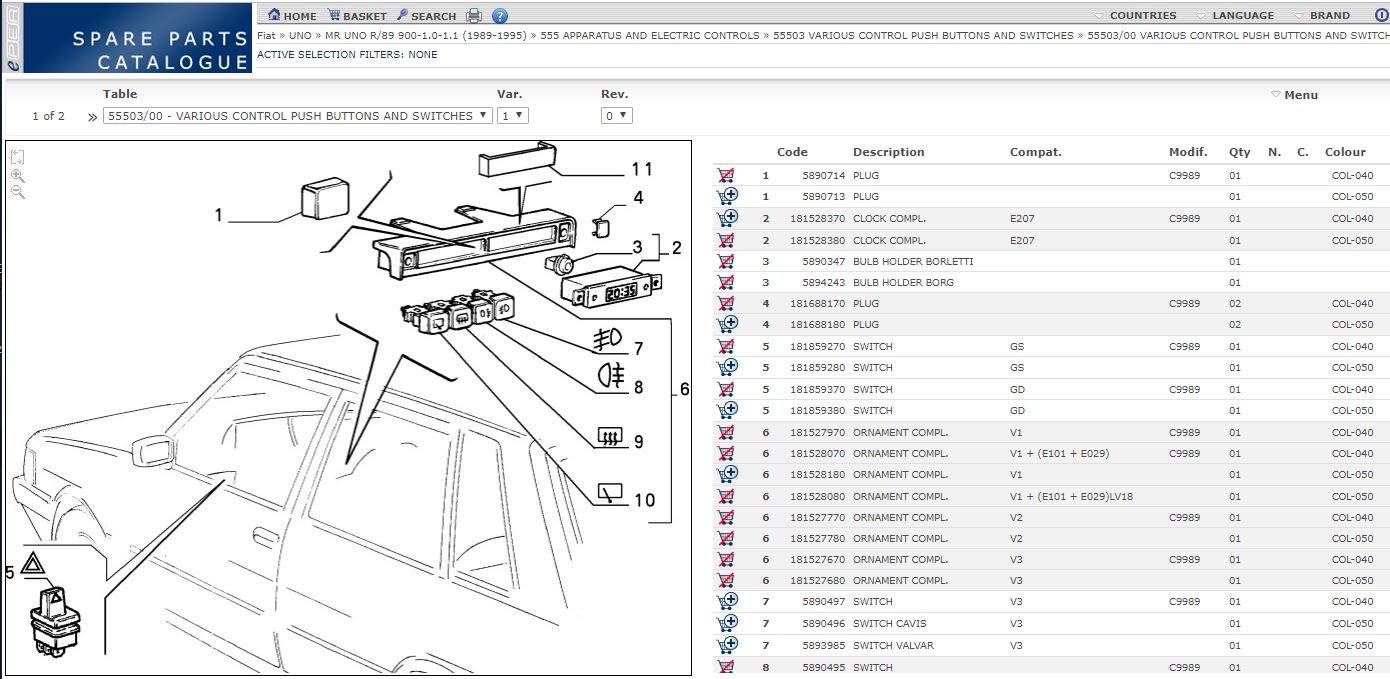Viewport: 1390px width, 679px height.
Task: Click crossed cart for BULB HOLDER BORLETTI
Action: pos(726,261)
